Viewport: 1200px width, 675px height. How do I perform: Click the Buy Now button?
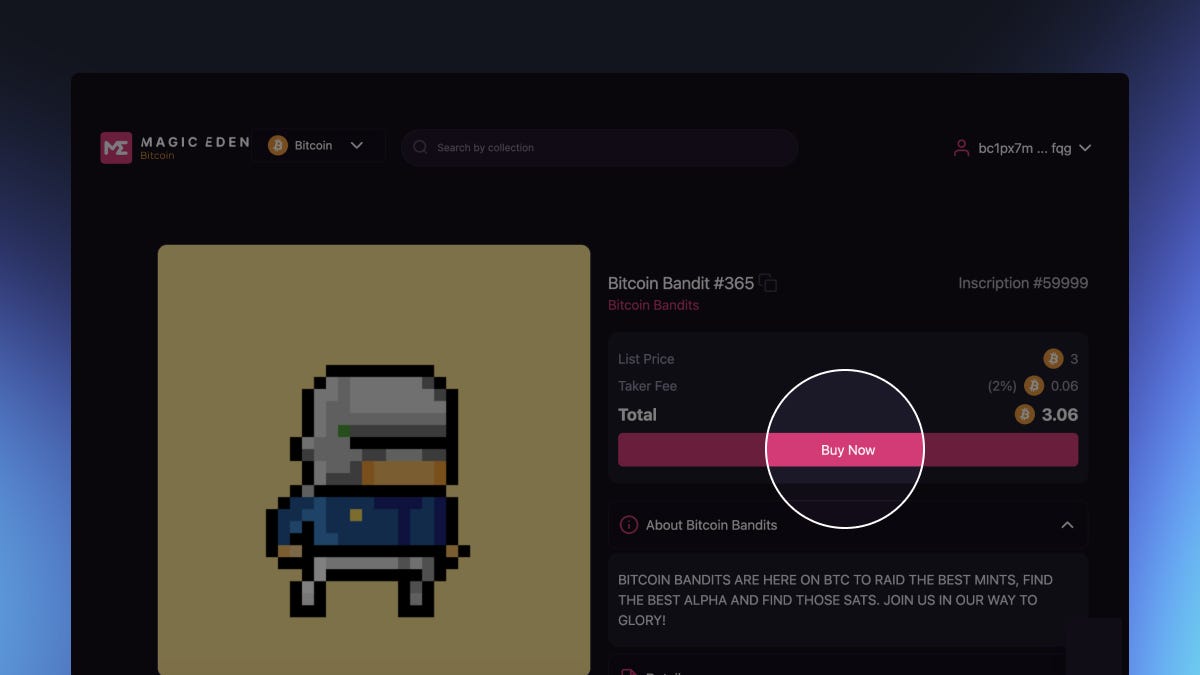[848, 450]
